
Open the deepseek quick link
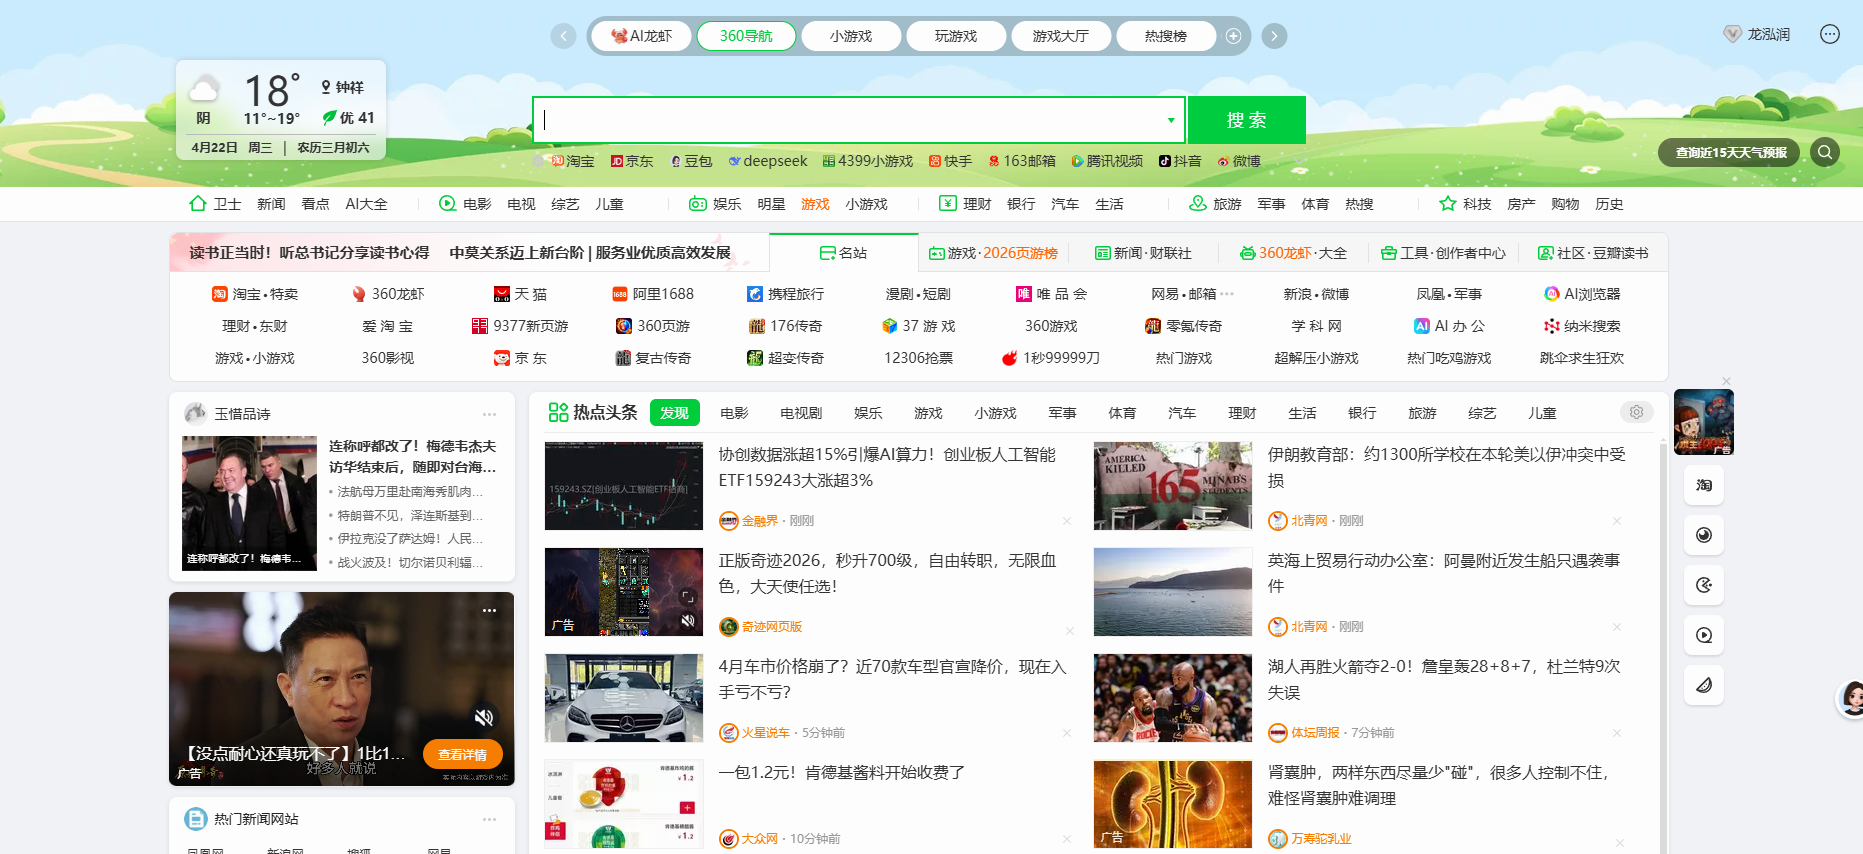(x=768, y=161)
